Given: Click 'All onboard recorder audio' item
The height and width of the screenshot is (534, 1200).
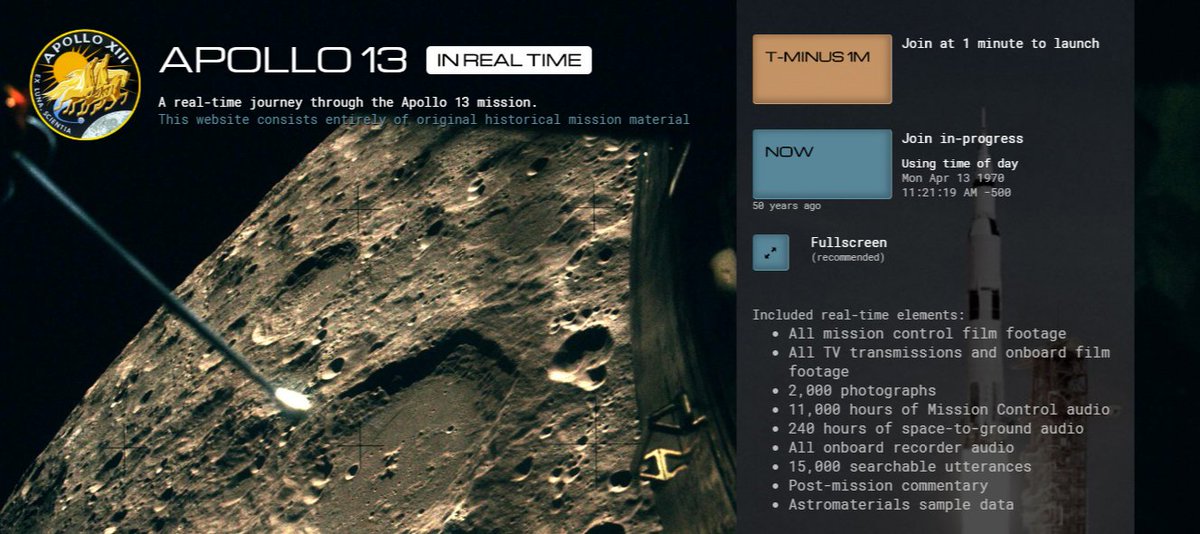Looking at the screenshot, I should click(901, 448).
